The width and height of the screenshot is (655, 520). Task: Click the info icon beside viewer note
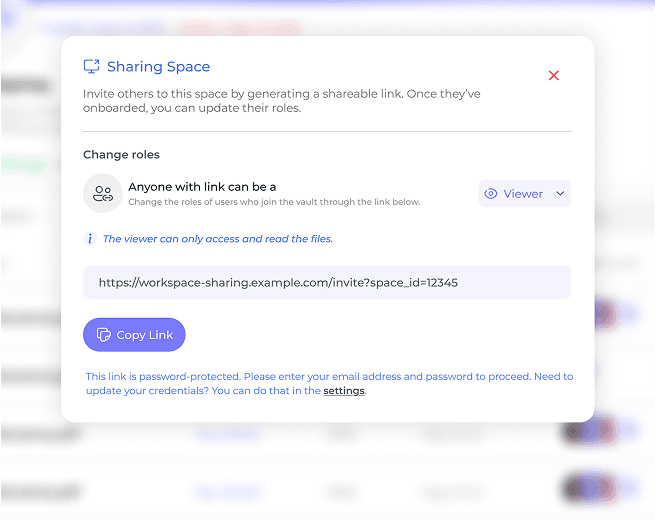click(90, 238)
